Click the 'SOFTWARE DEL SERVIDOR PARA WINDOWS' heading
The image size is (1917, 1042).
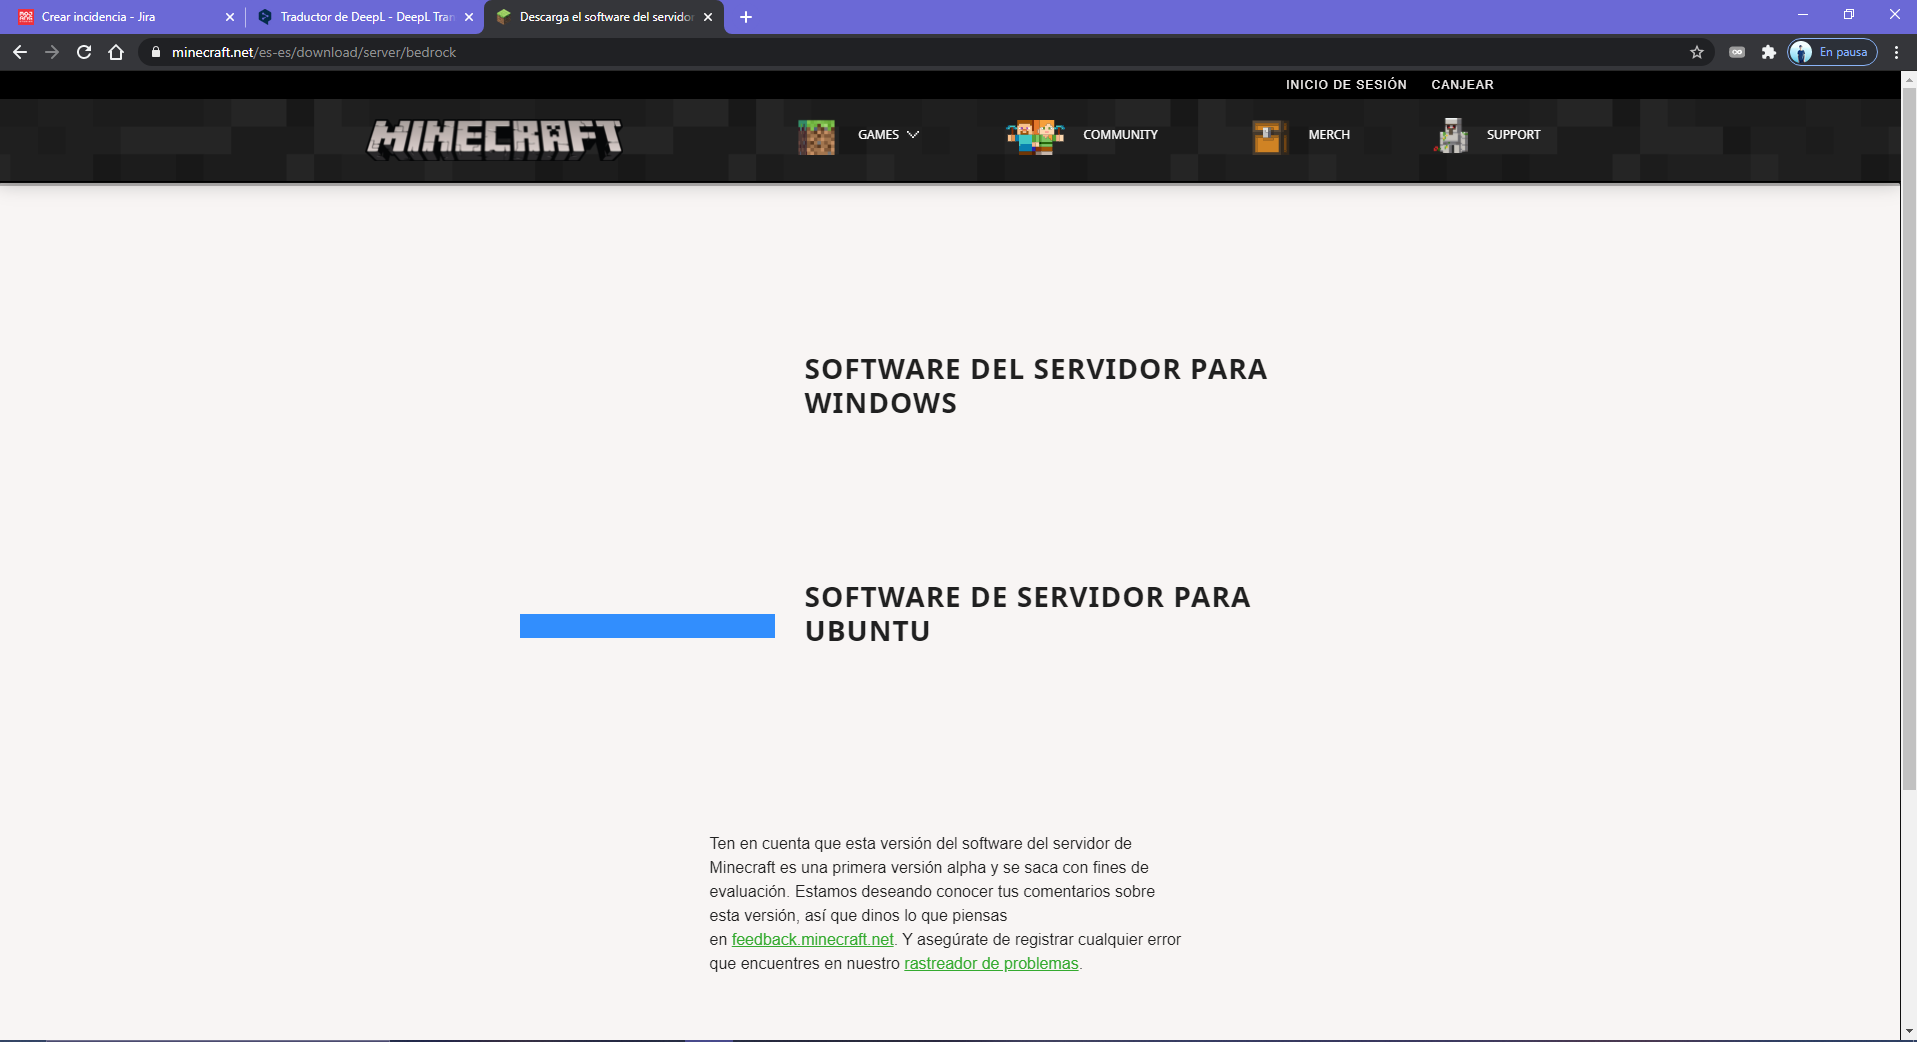pyautogui.click(x=1036, y=386)
